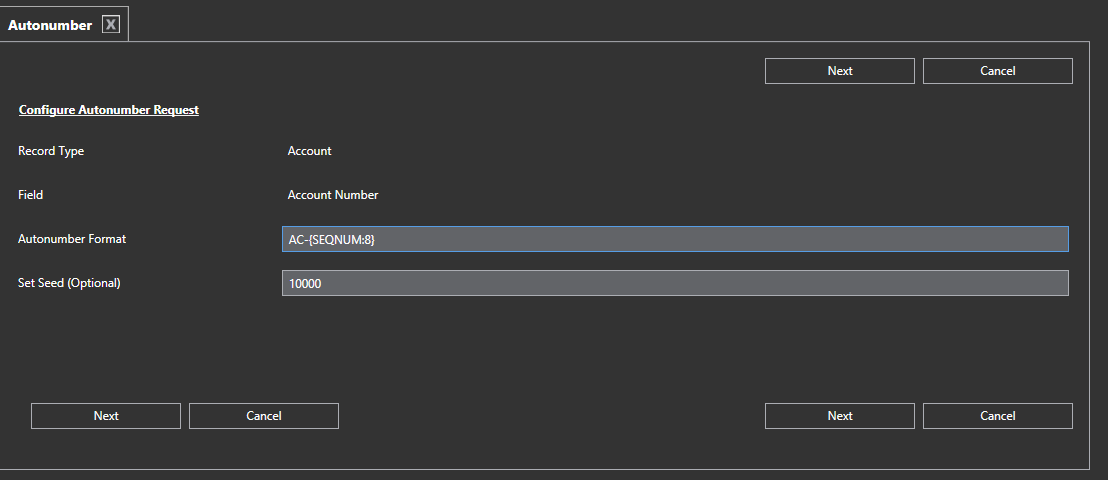Select the Account record type value
This screenshot has width=1108, height=480.
pyautogui.click(x=309, y=151)
